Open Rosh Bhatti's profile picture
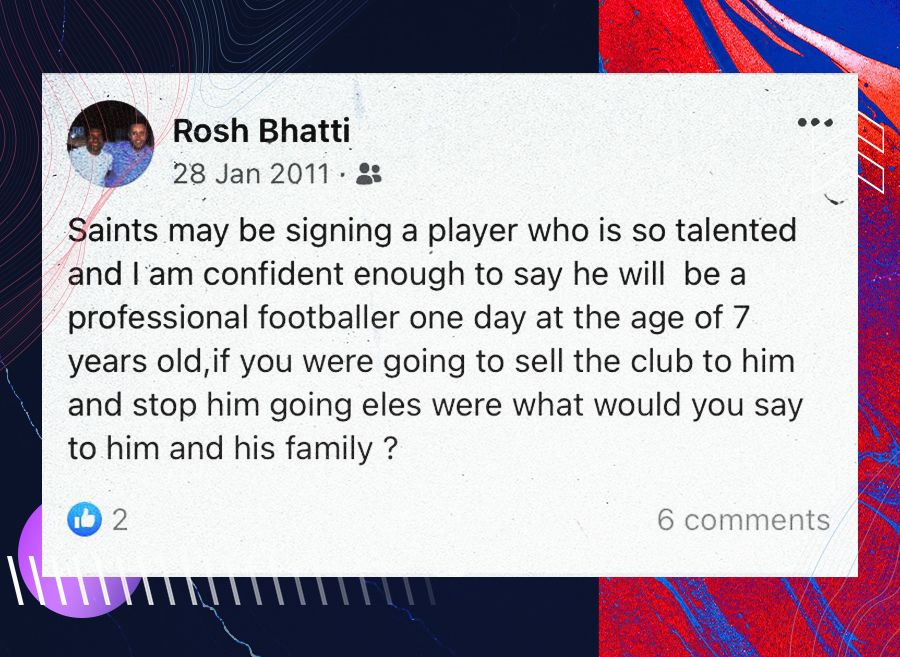 tap(110, 145)
